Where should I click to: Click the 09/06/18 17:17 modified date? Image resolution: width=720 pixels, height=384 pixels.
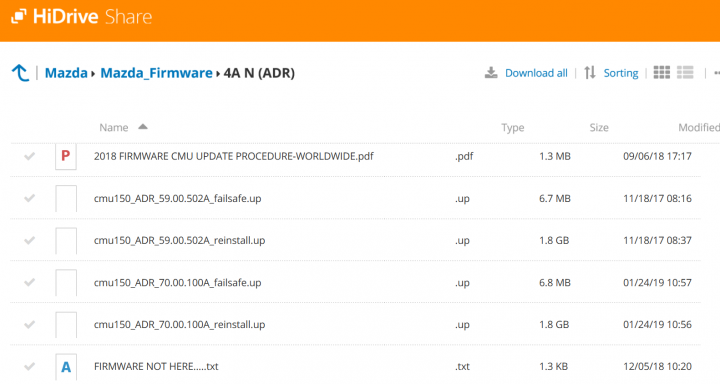[x=657, y=156]
